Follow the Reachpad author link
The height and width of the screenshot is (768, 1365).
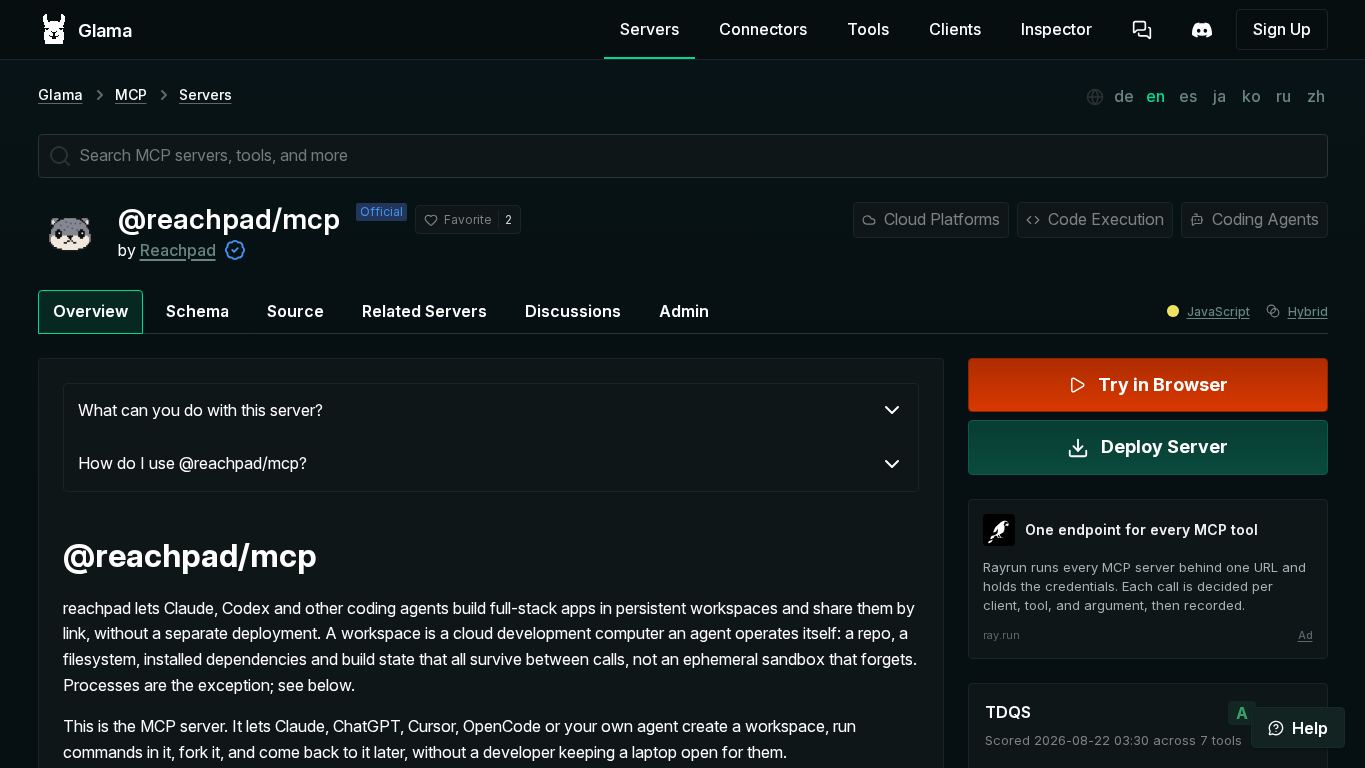click(178, 250)
